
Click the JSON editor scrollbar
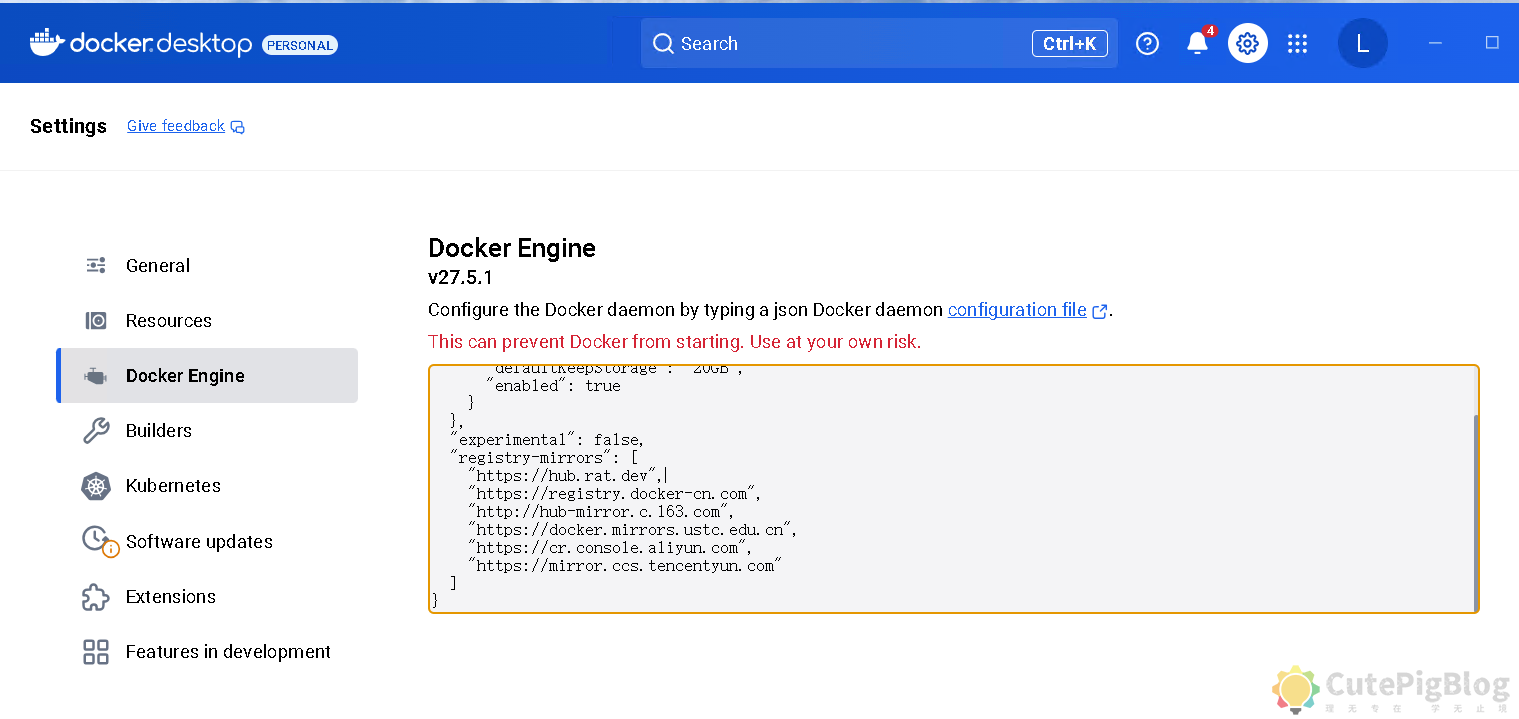(1475, 510)
